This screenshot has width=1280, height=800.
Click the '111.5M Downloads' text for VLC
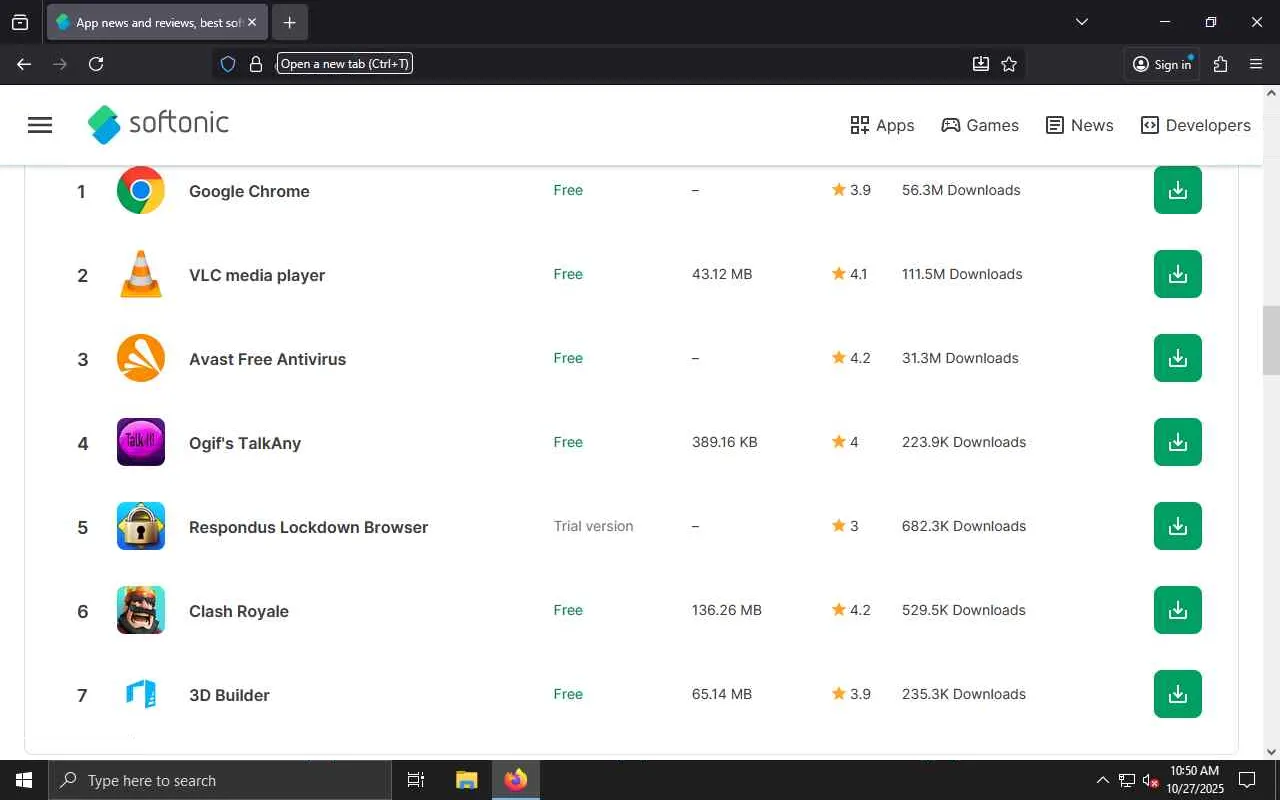click(962, 274)
